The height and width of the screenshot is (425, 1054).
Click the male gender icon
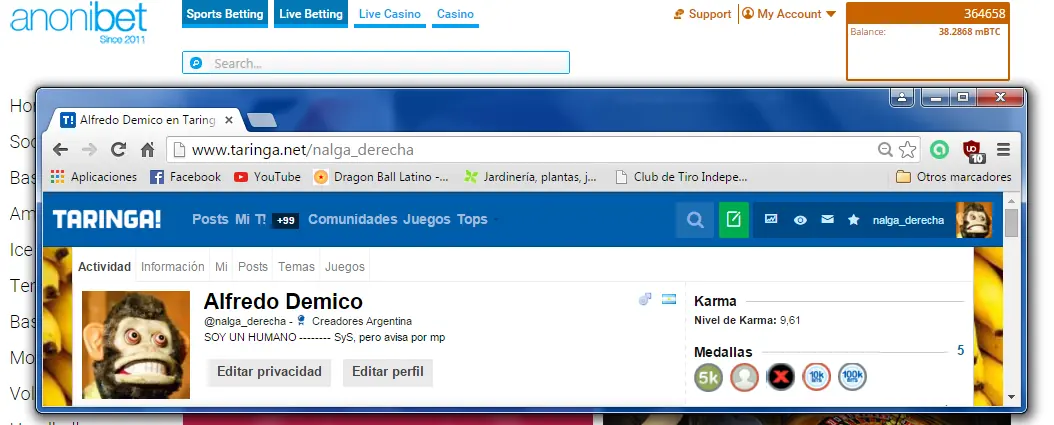(645, 299)
